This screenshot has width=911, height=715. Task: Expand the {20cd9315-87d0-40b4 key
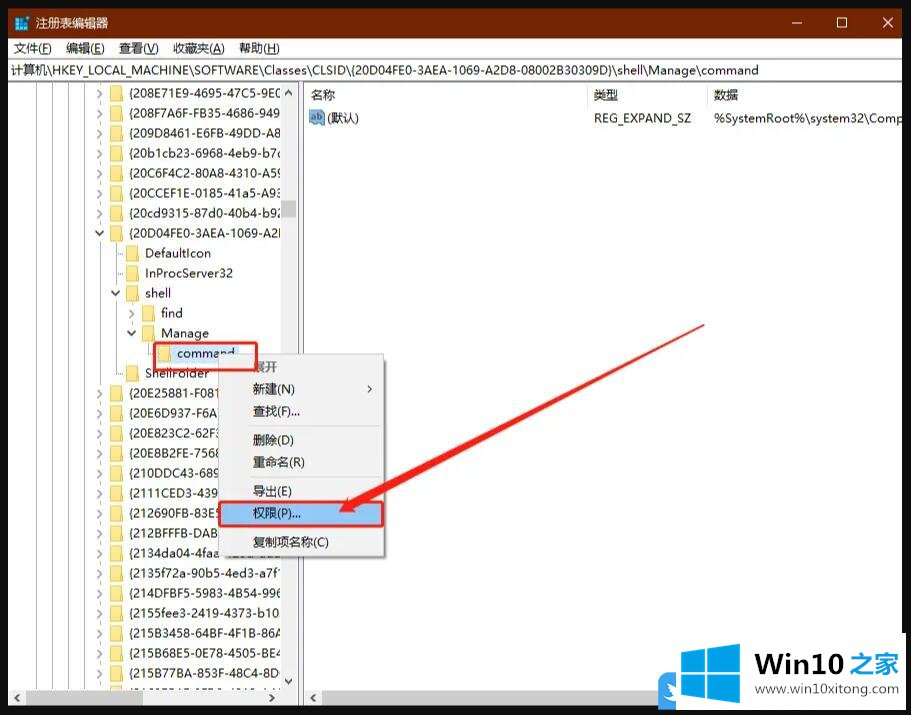pos(99,214)
